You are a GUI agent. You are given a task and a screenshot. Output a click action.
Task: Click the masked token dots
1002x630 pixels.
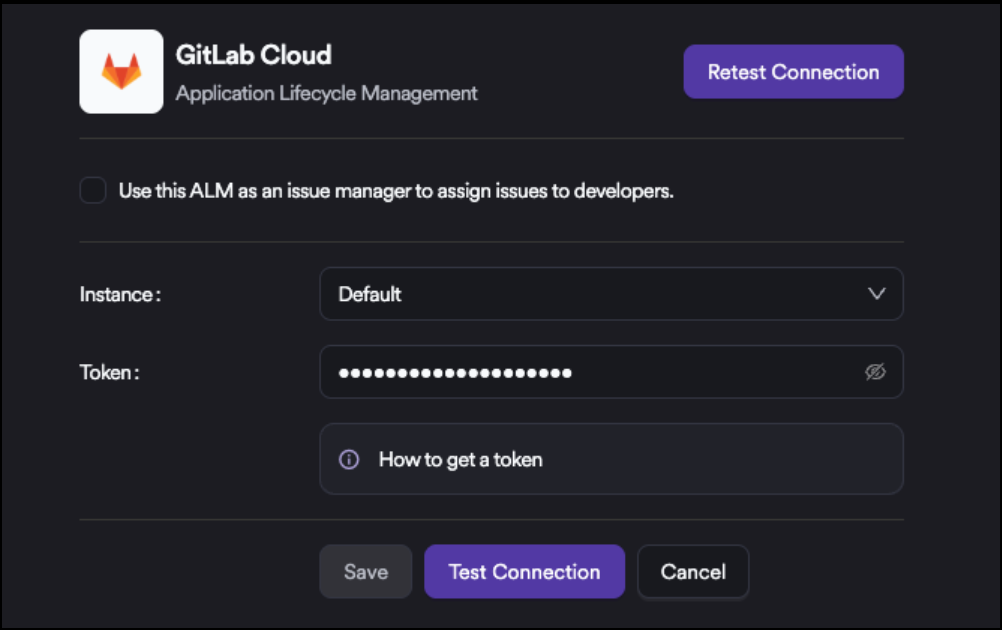point(455,373)
